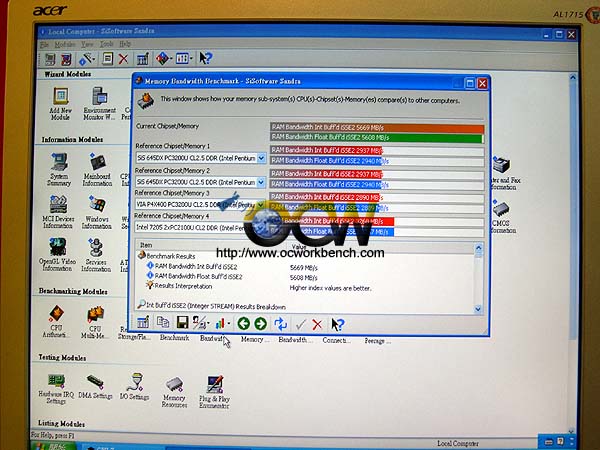Open the File menu in Sandra
This screenshot has height=450, width=600.
click(x=44, y=44)
